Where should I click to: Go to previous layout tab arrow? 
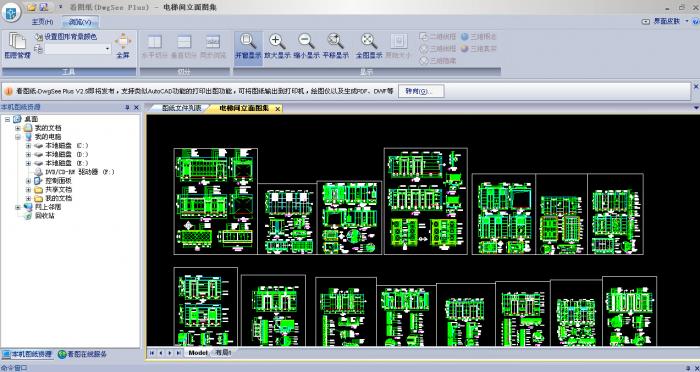(x=161, y=353)
